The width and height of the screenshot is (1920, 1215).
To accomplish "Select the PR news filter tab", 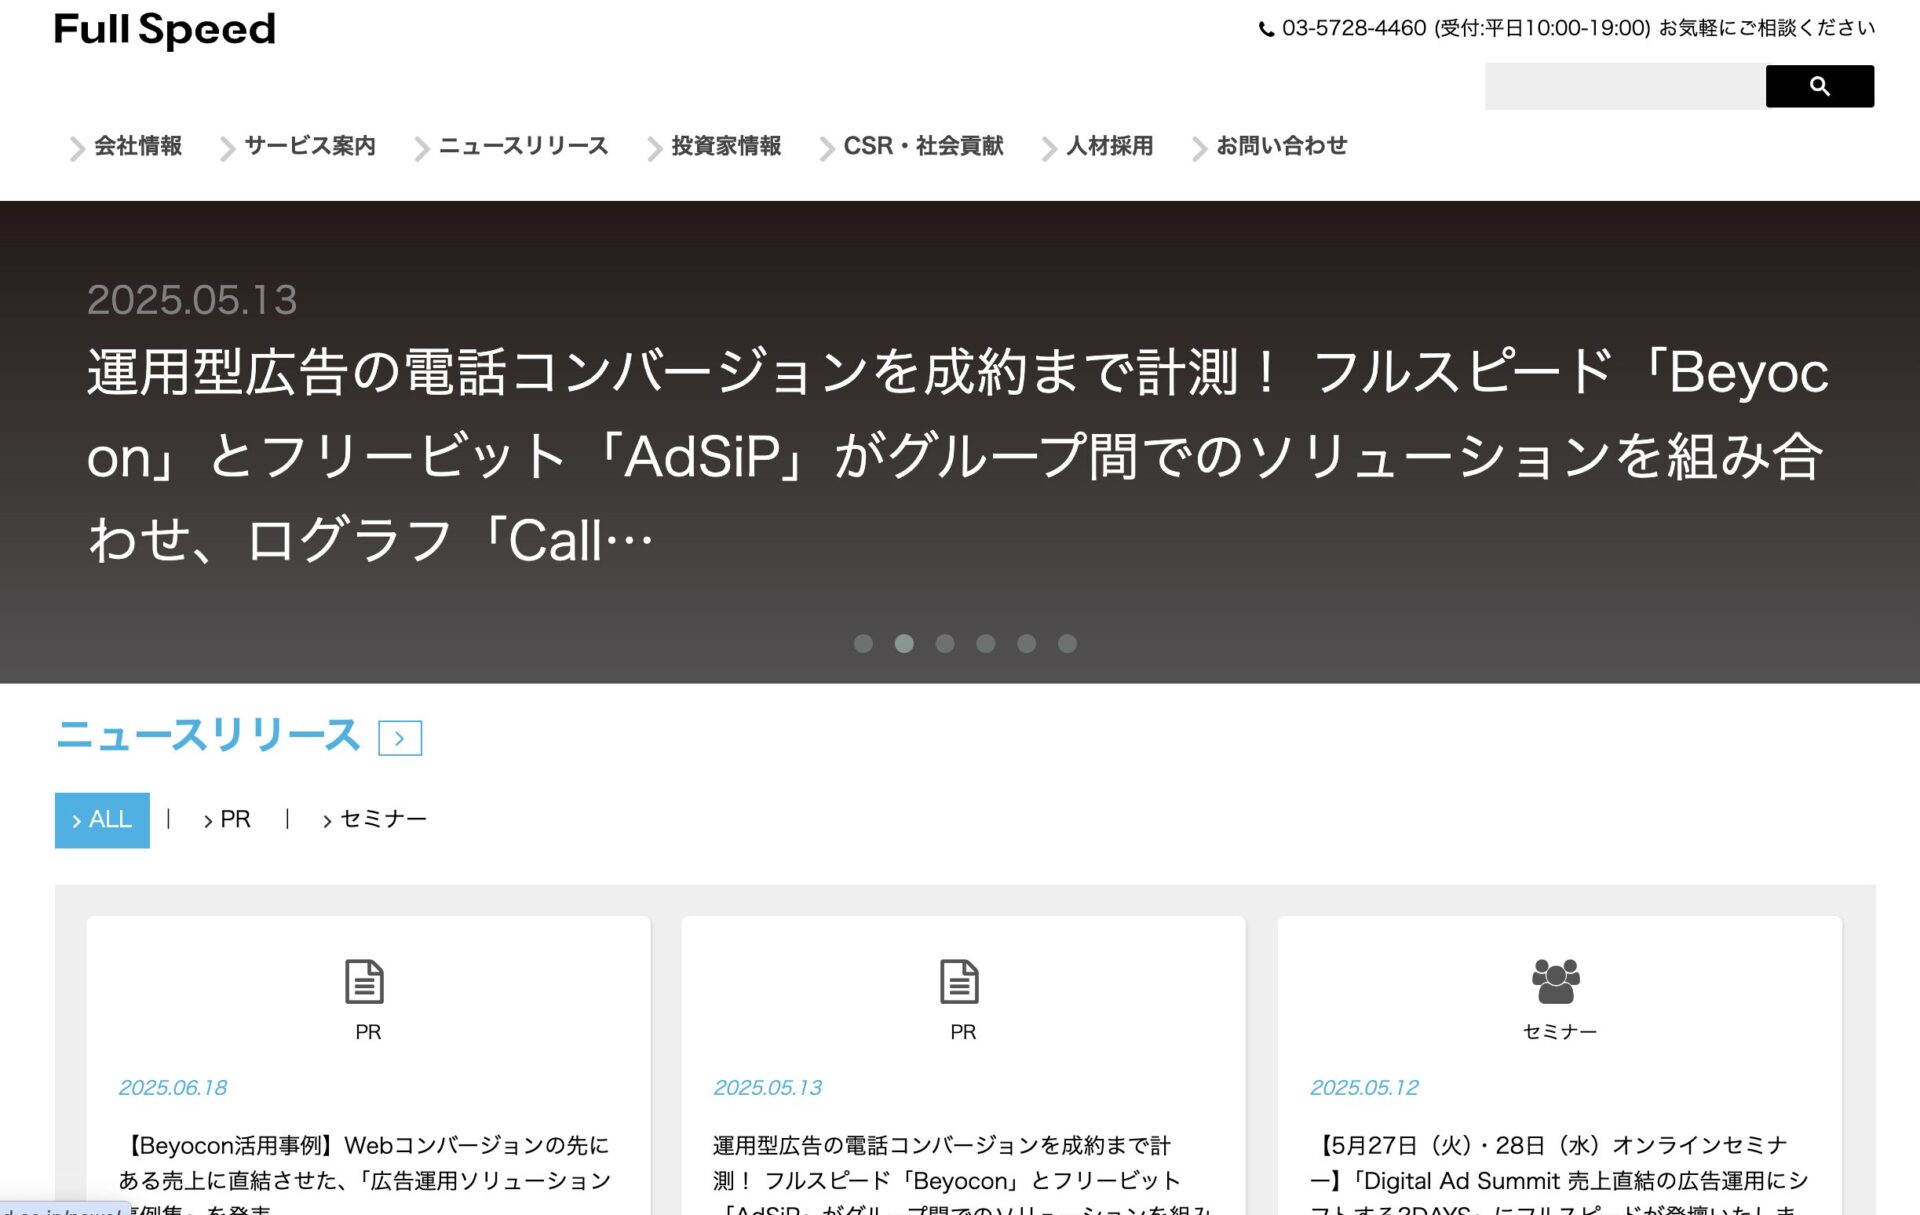I will tap(227, 820).
